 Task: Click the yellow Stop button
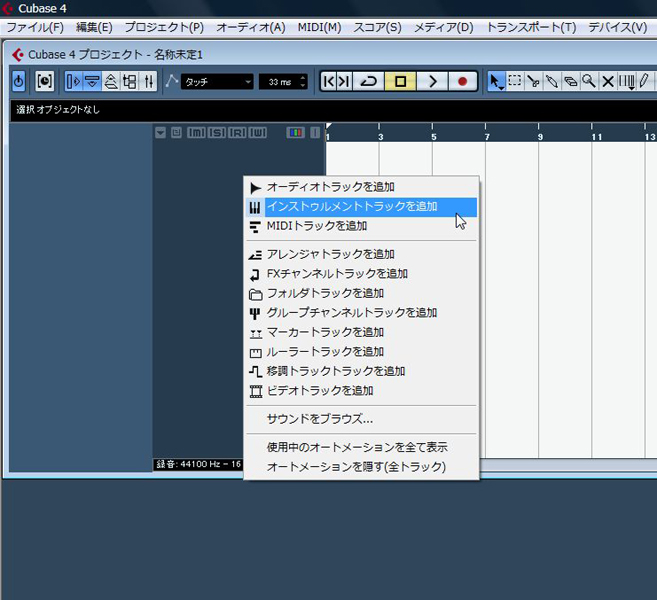coord(401,81)
